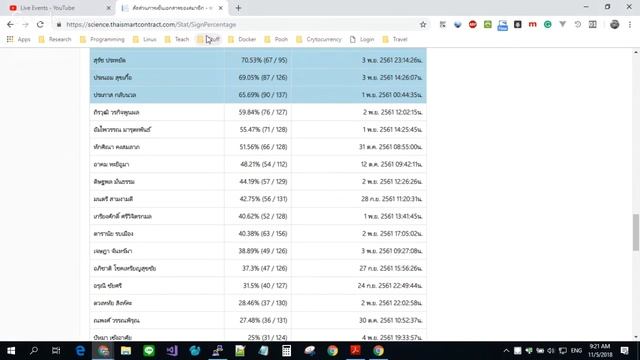Open a new browser tab
The width and height of the screenshot is (640, 360).
tap(238, 8)
